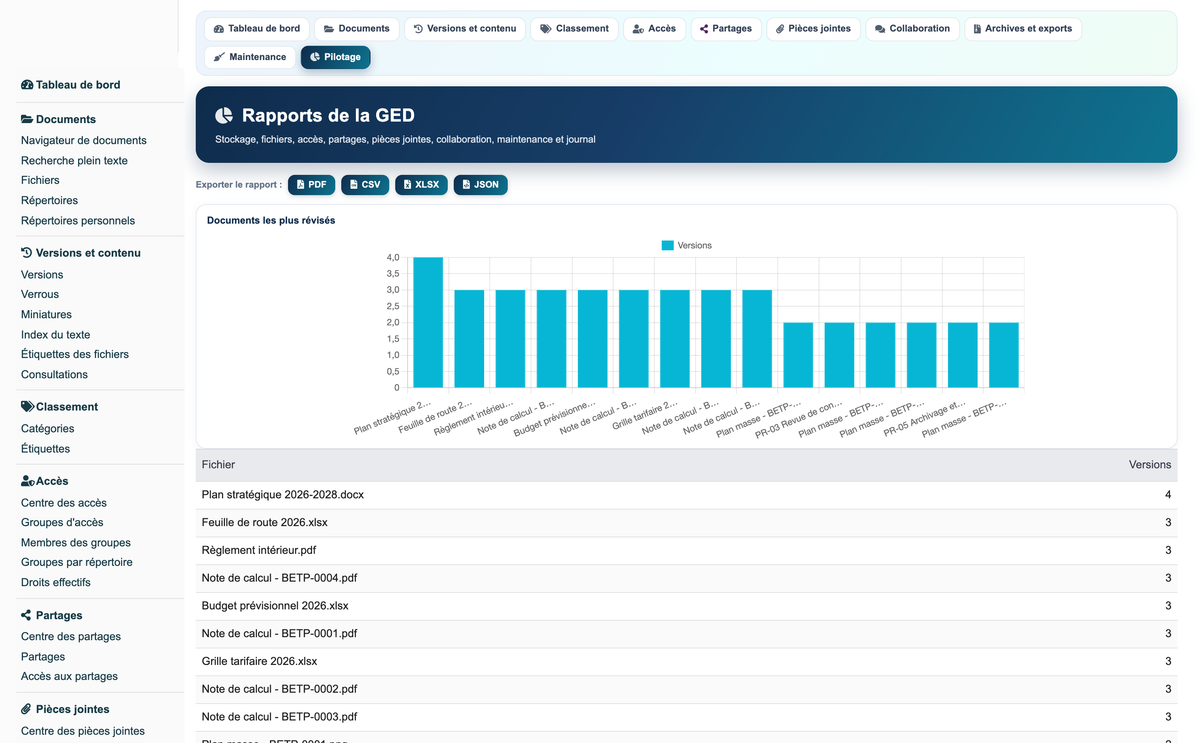Click the Partages share icon in sidebar

(x=26, y=615)
